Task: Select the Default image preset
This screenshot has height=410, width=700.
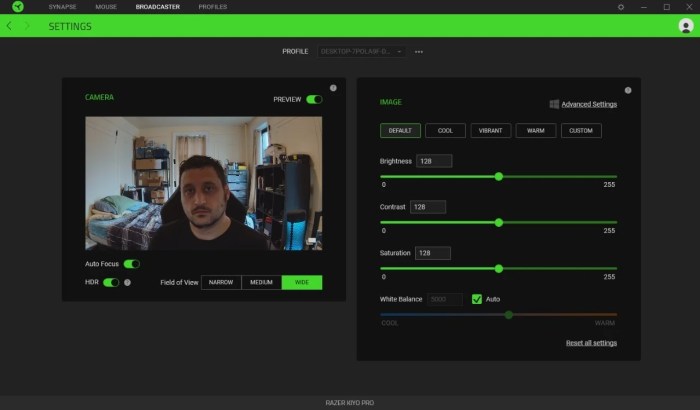Action: (x=400, y=130)
